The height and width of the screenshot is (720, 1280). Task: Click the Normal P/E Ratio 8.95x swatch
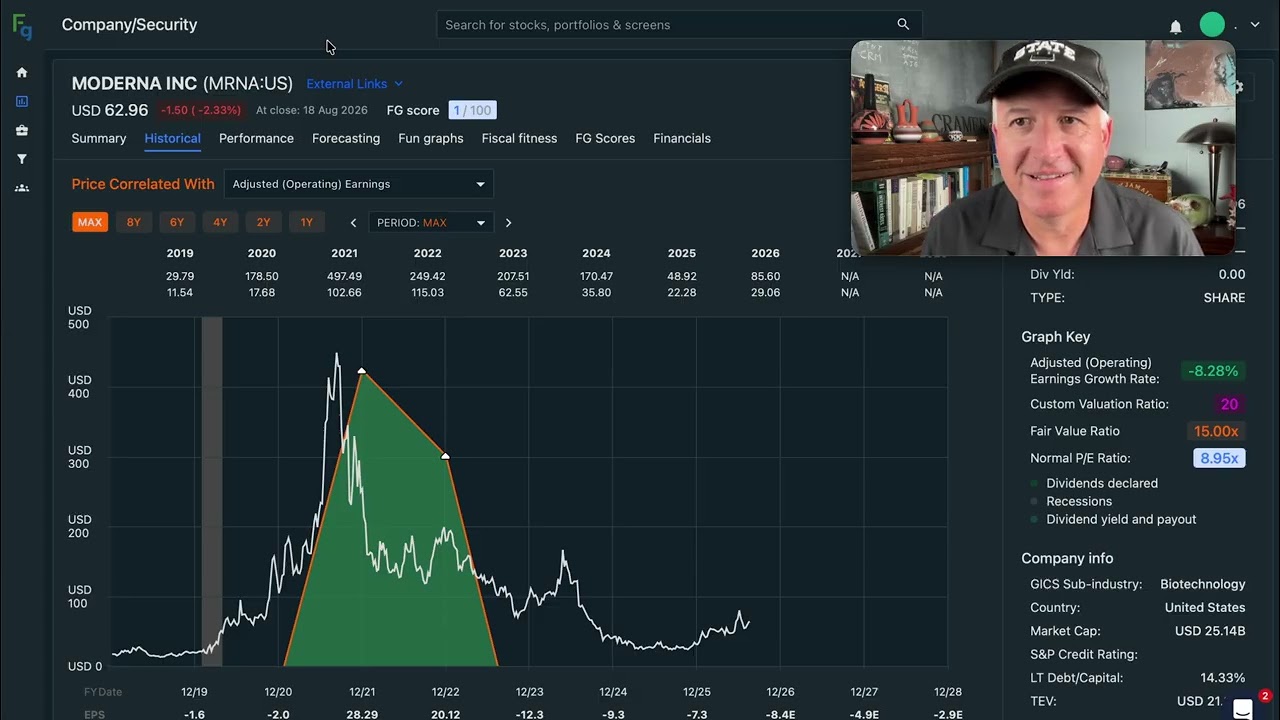(x=1219, y=458)
